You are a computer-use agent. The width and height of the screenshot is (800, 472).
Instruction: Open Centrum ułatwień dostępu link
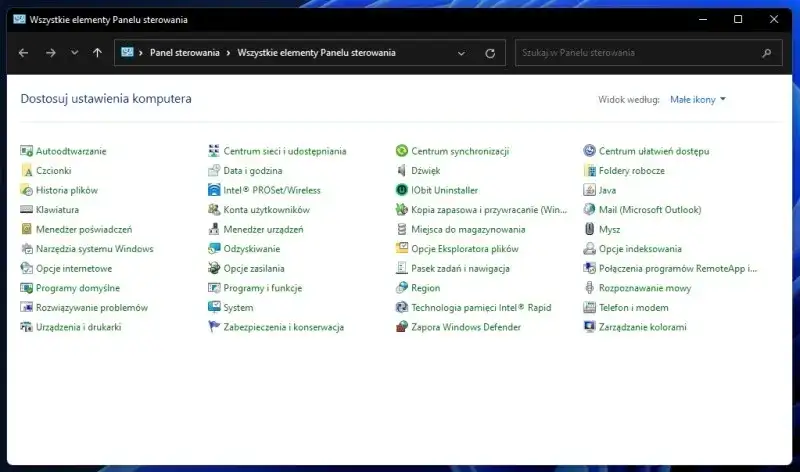(654, 151)
